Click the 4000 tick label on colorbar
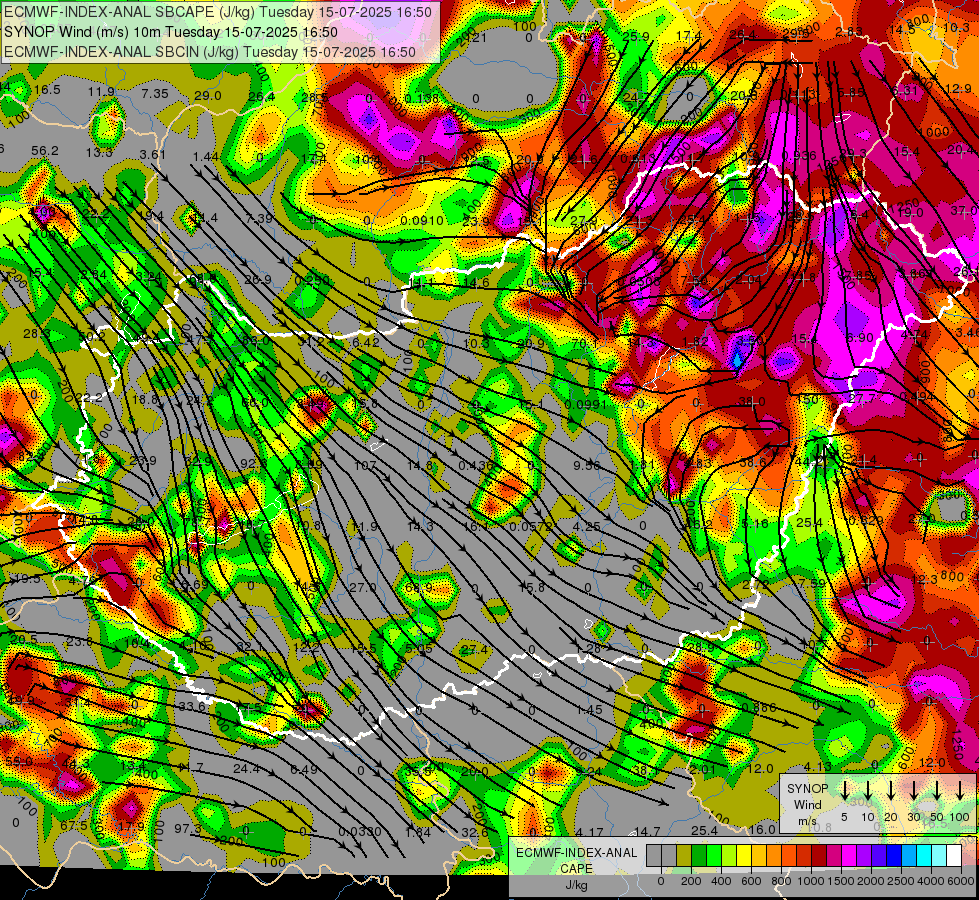This screenshot has height=900, width=979. 931,881
